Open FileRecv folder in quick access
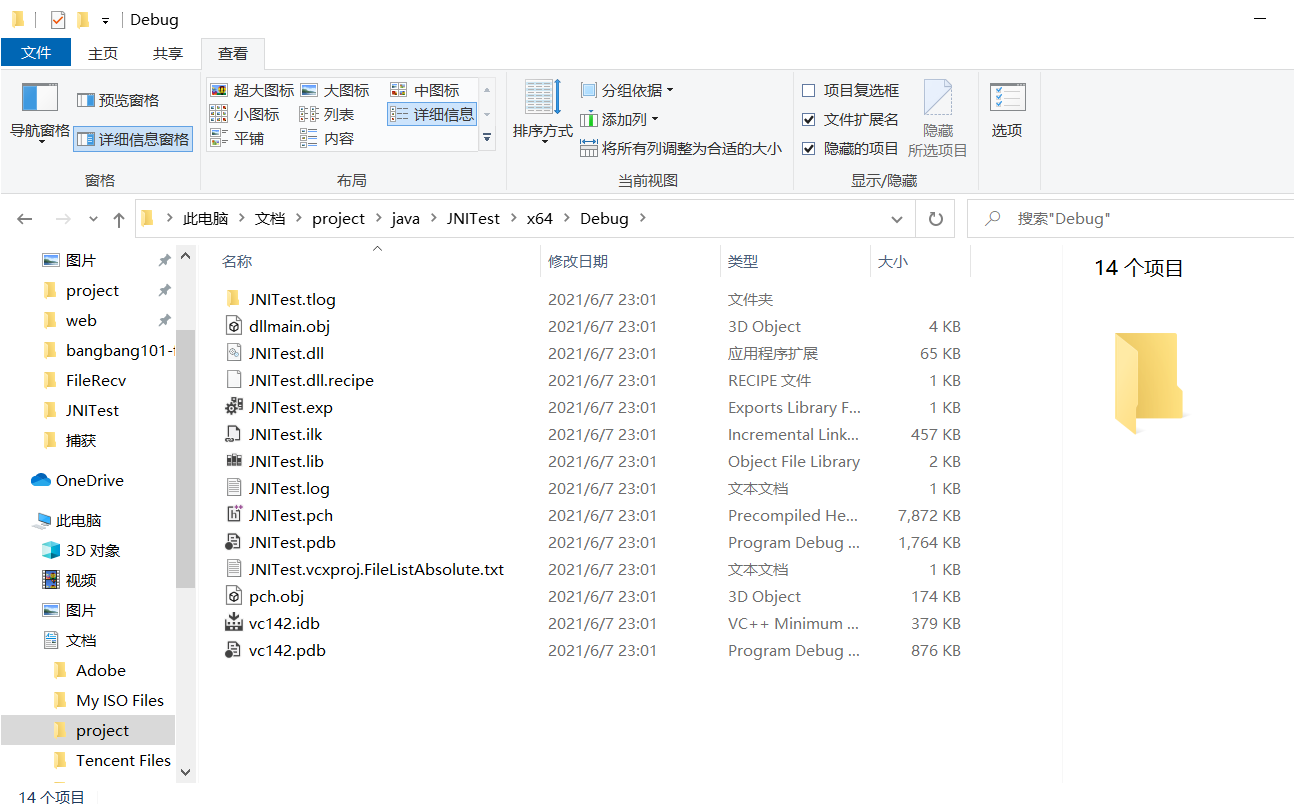1294x812 pixels. tap(96, 380)
